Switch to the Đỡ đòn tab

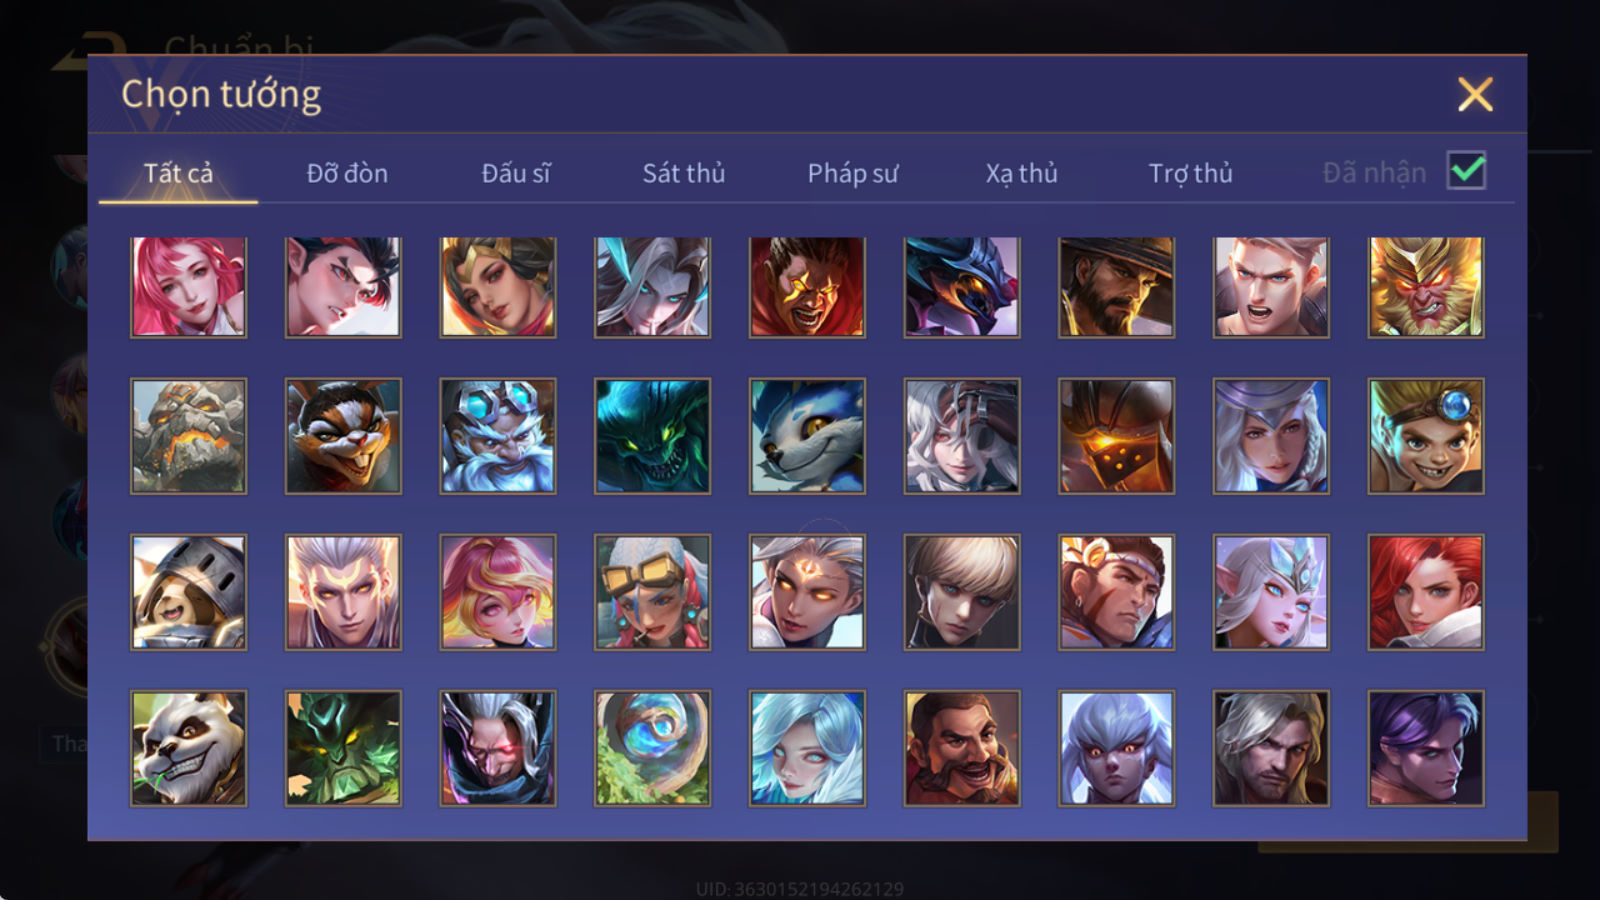click(x=347, y=173)
